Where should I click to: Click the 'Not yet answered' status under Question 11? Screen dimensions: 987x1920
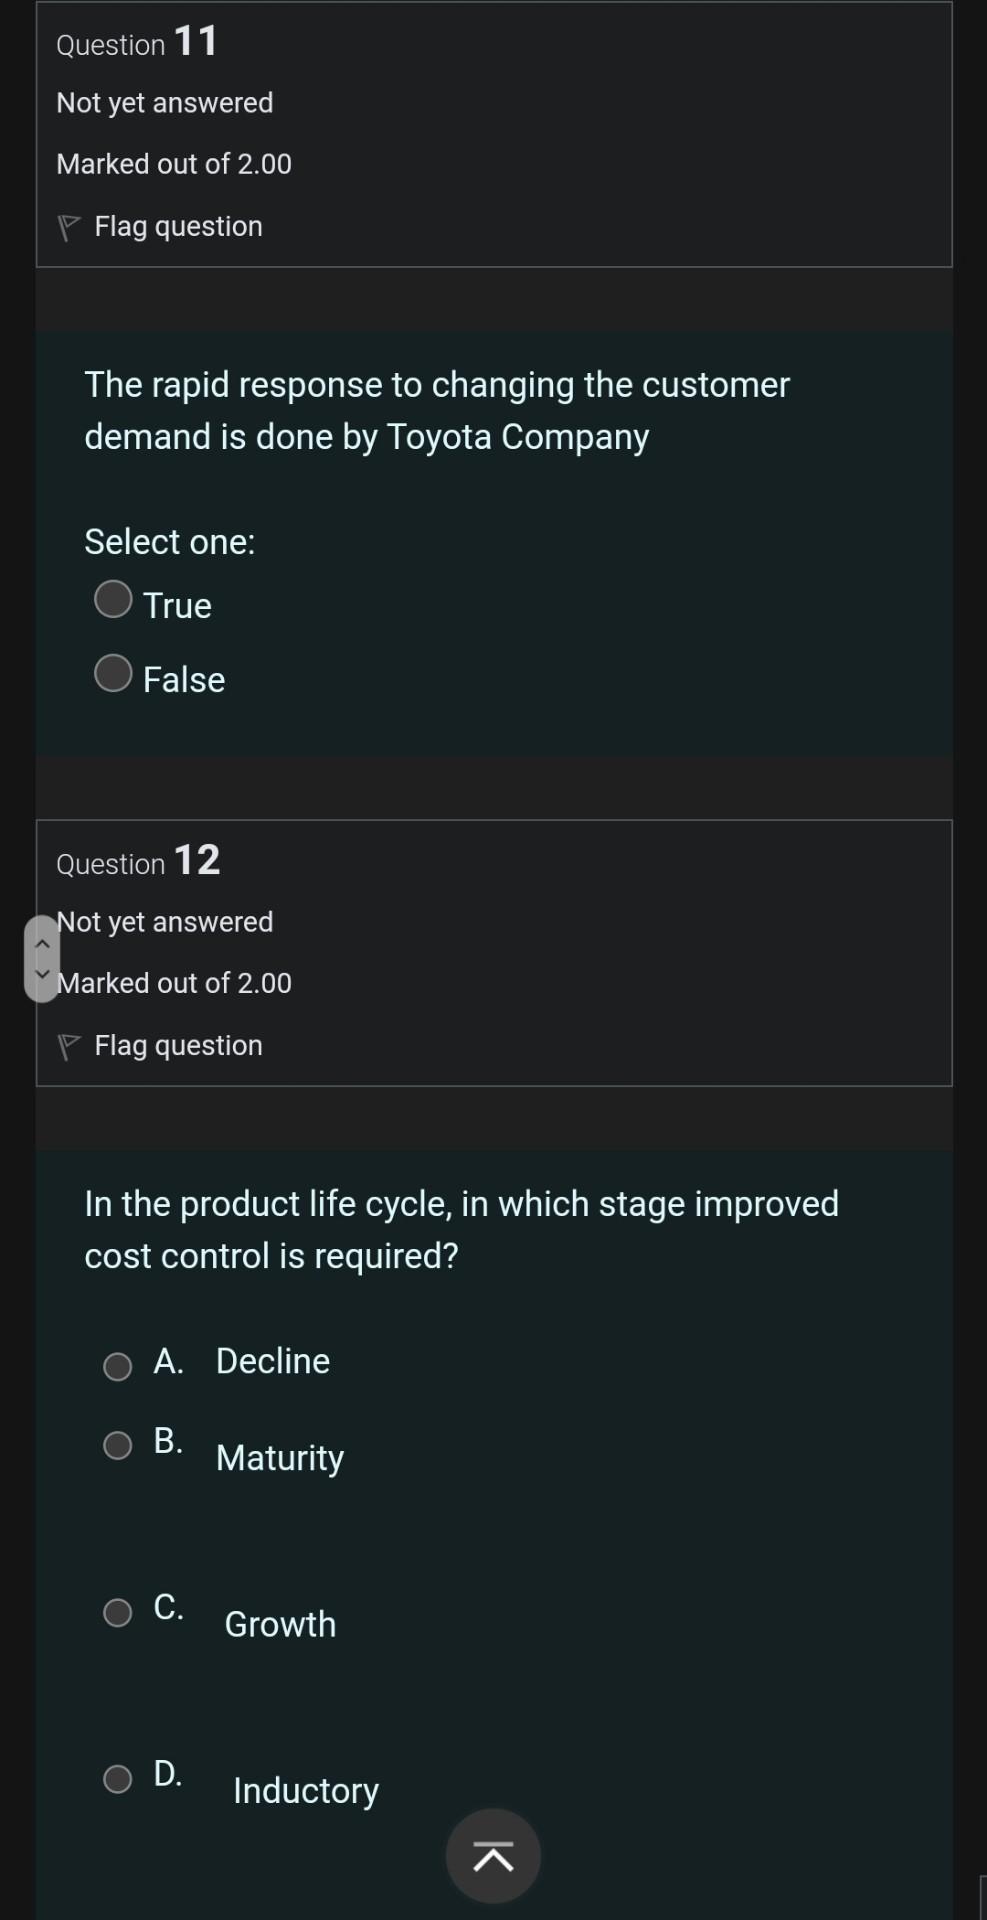[x=164, y=101]
